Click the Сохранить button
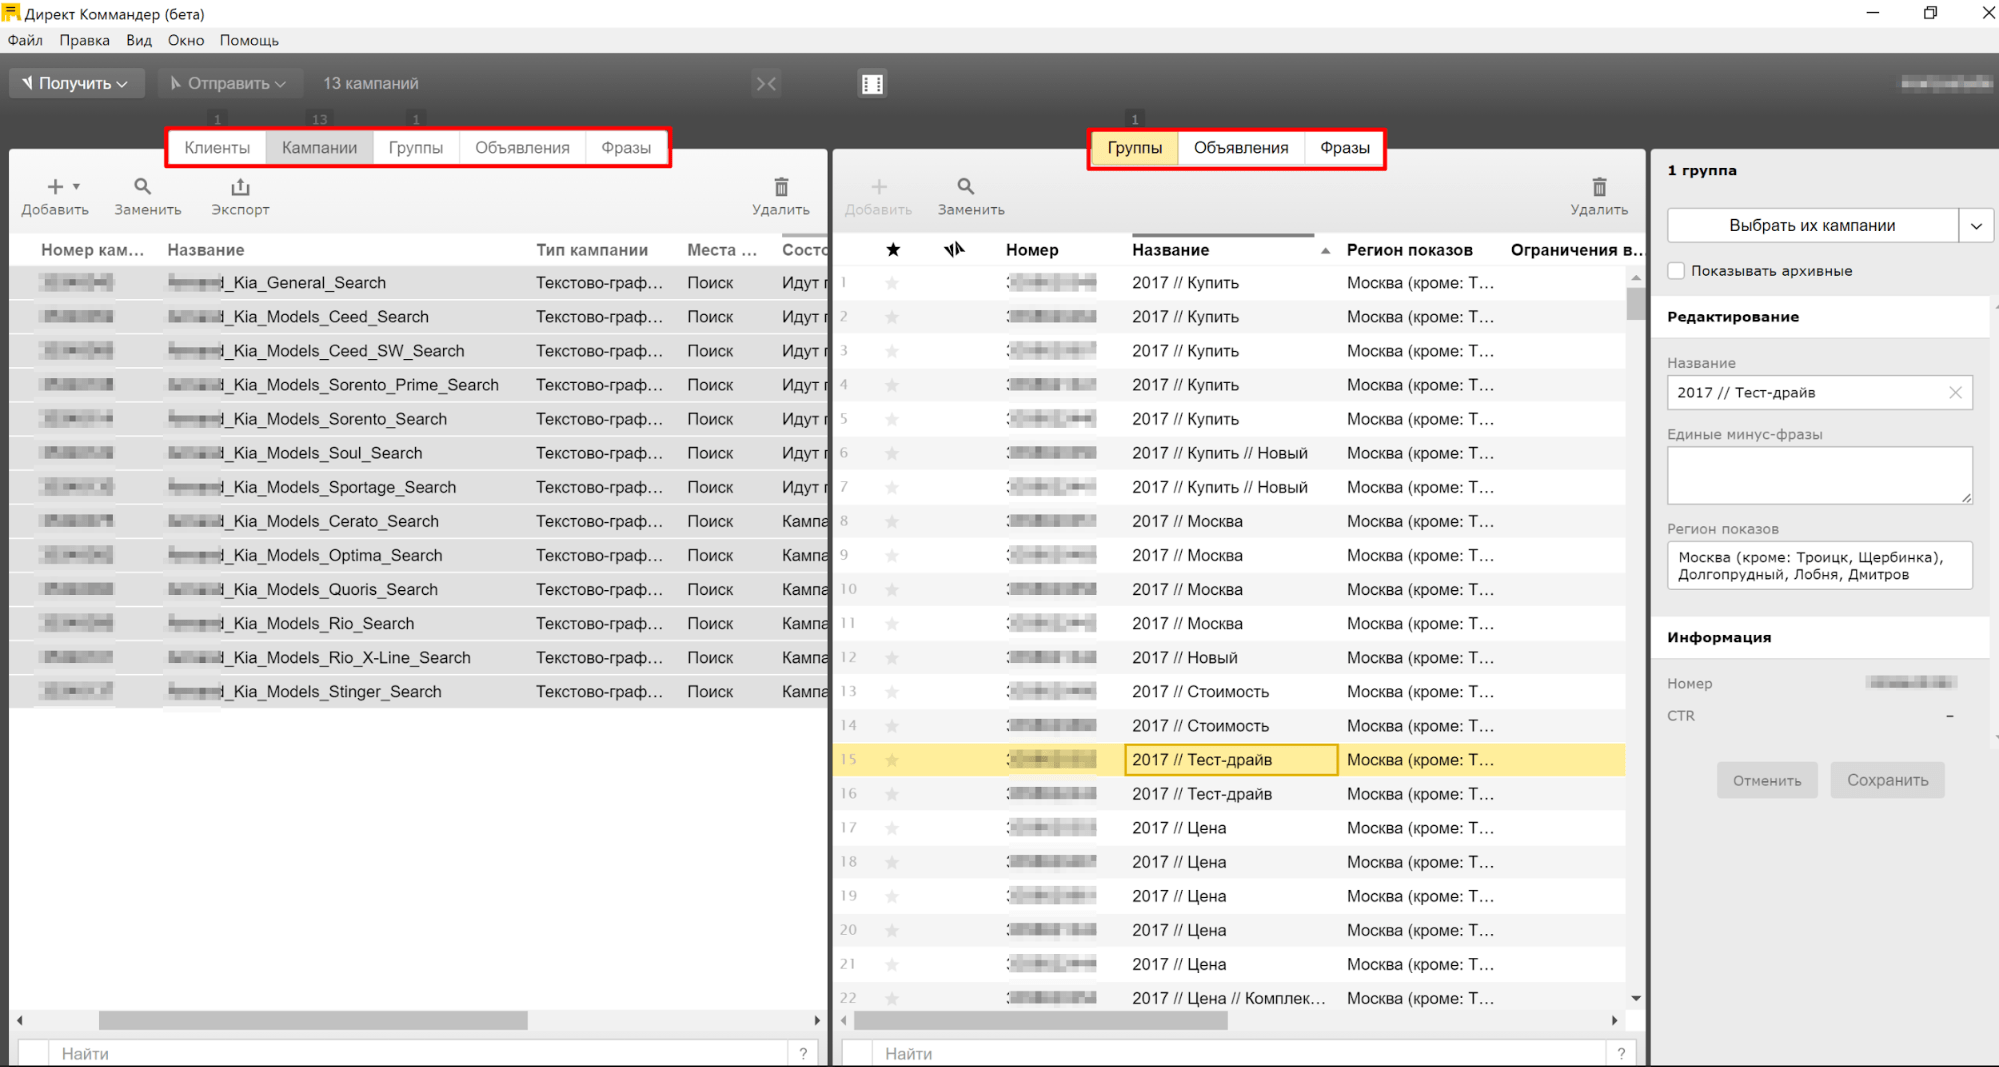 pos(1887,781)
